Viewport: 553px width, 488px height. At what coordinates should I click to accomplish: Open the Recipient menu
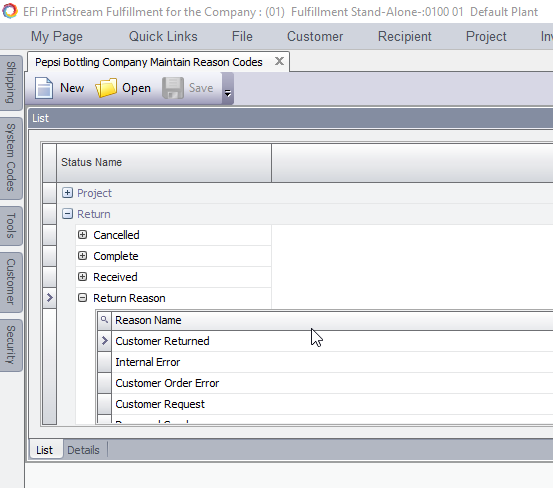(405, 36)
